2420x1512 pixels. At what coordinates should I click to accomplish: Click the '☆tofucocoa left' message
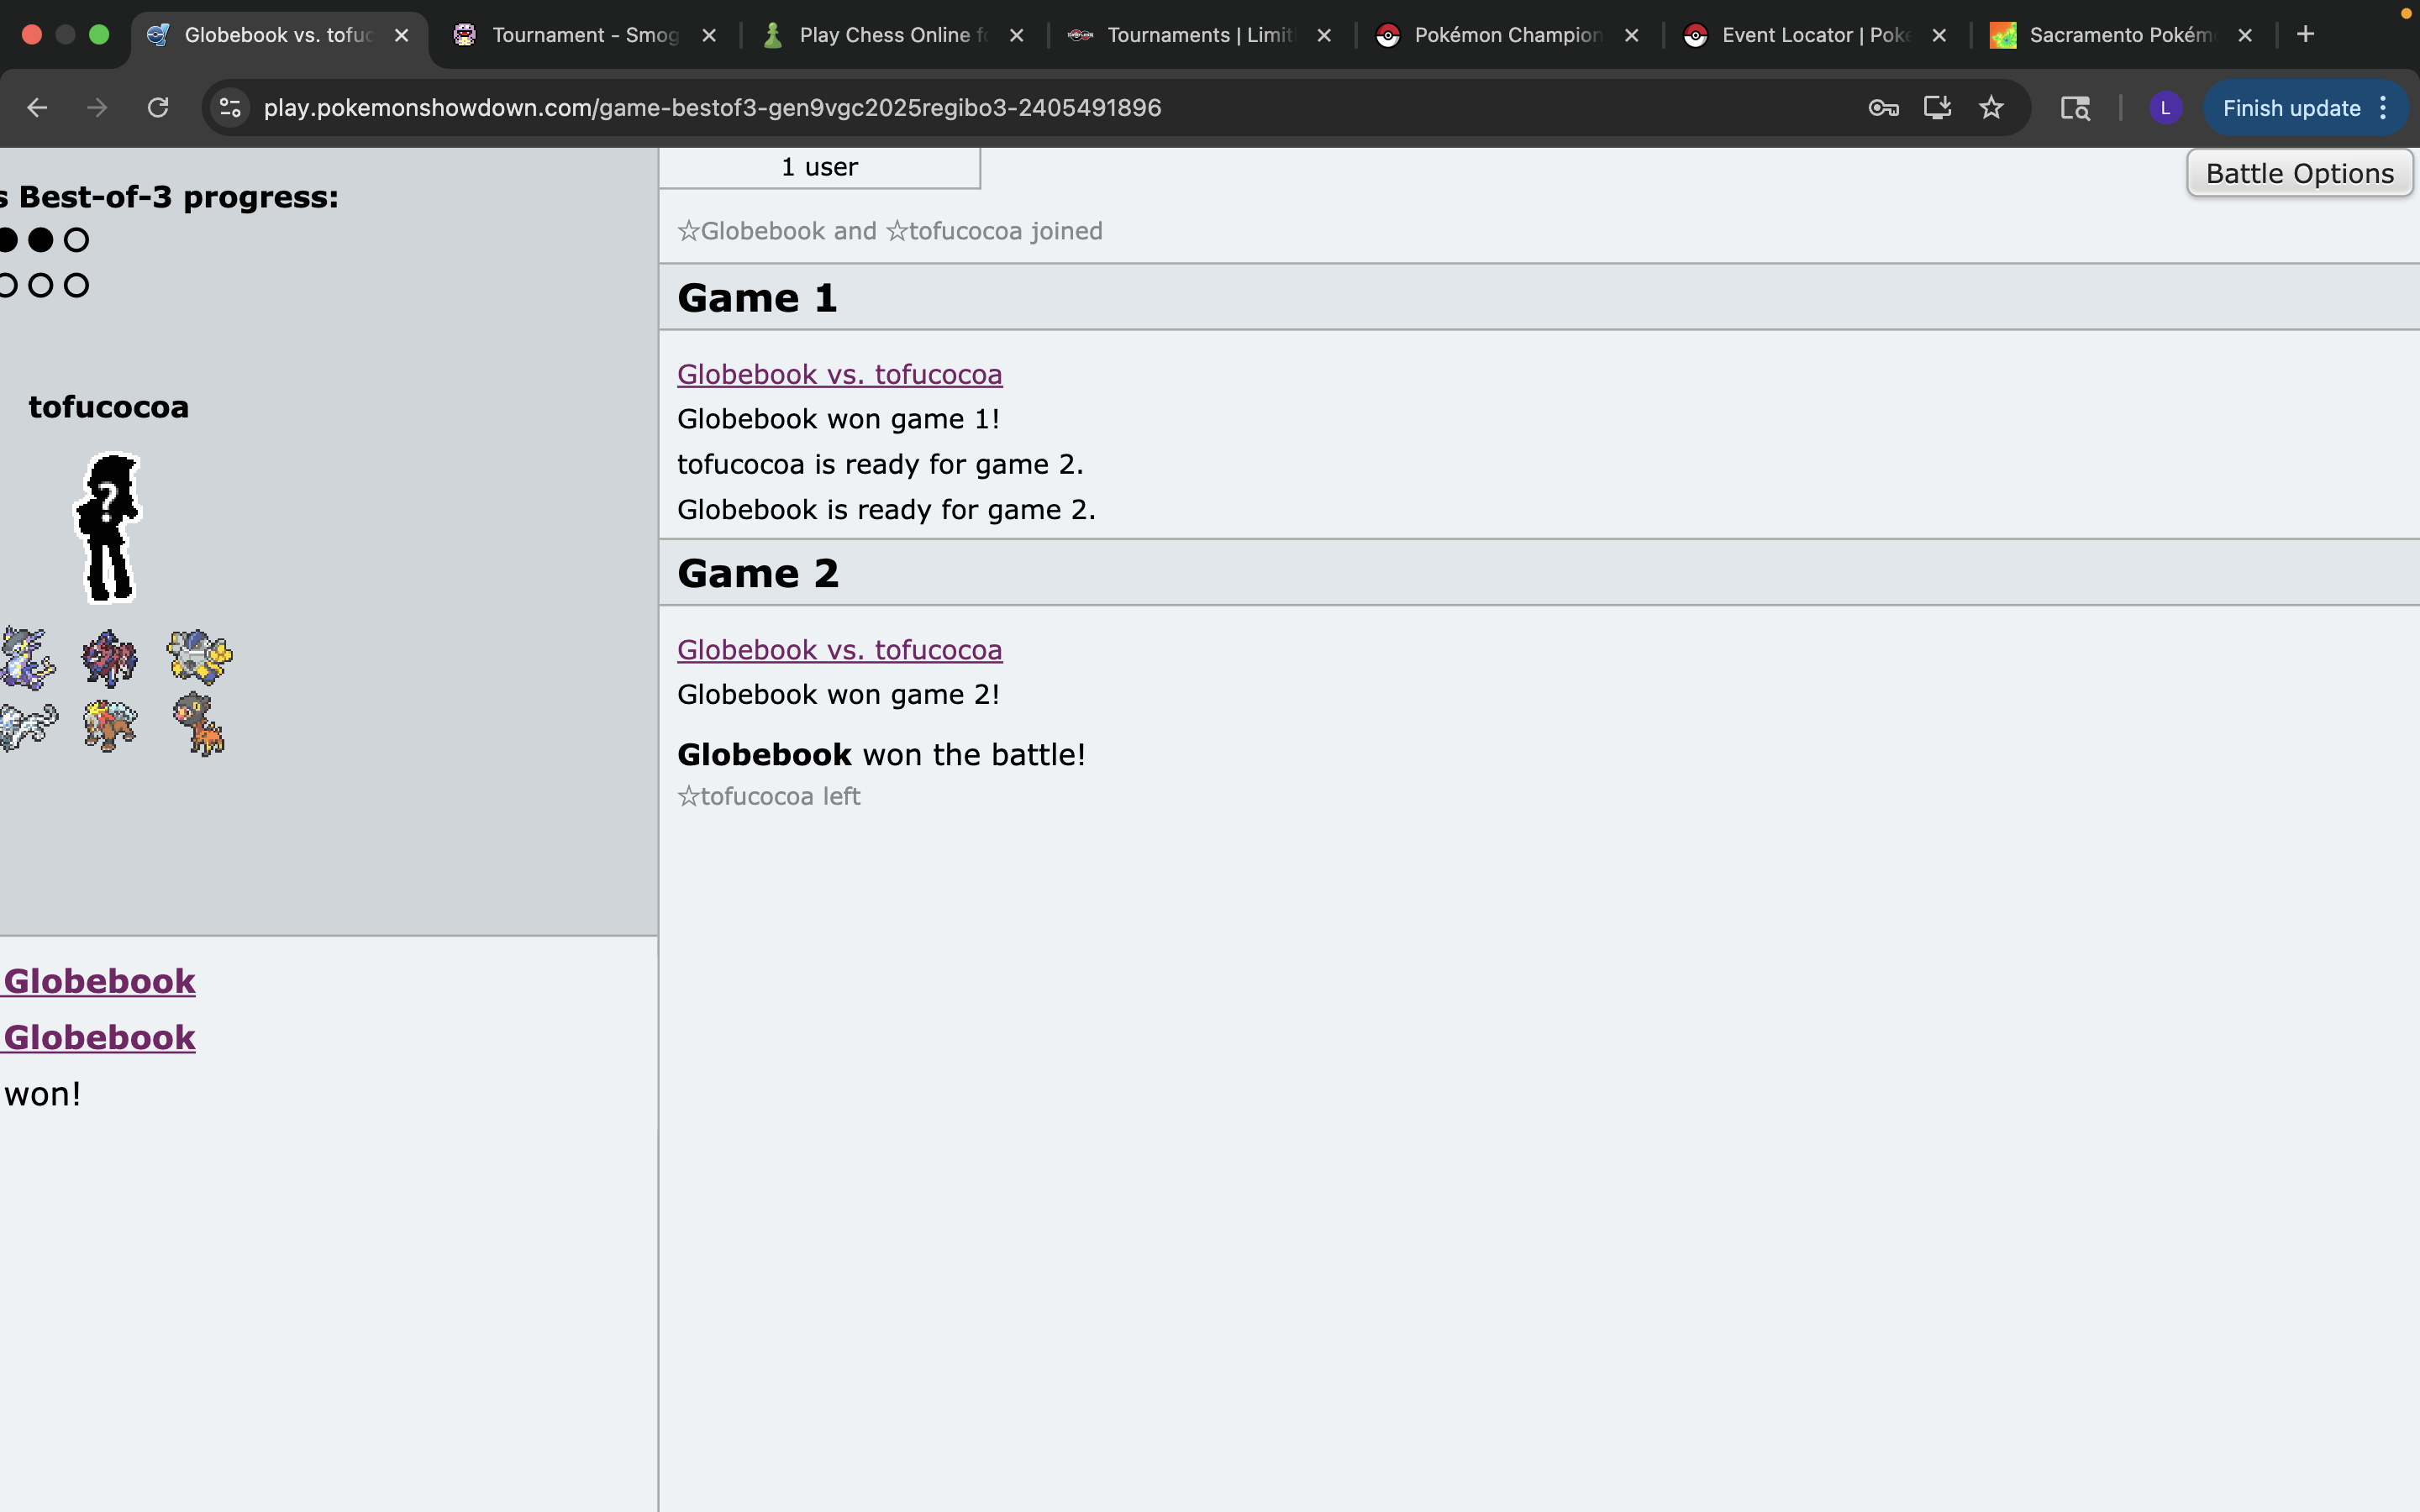point(768,797)
